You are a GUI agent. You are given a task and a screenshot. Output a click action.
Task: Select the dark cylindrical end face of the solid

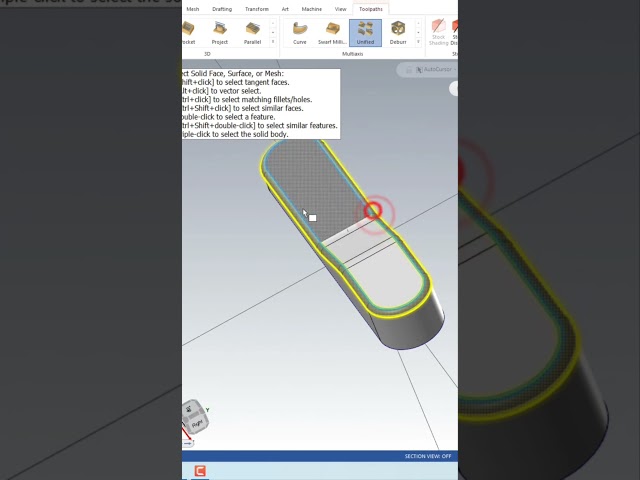pos(412,327)
